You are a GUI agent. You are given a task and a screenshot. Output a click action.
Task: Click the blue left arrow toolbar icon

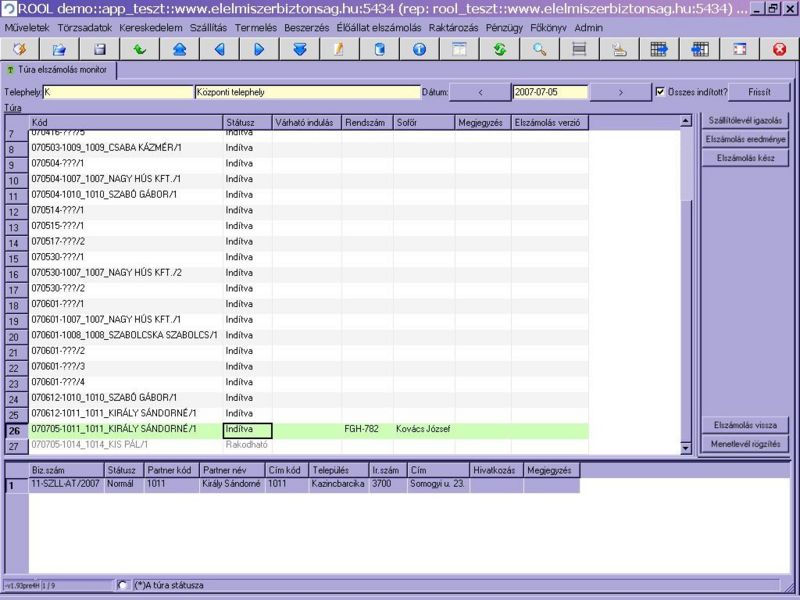[x=219, y=49]
